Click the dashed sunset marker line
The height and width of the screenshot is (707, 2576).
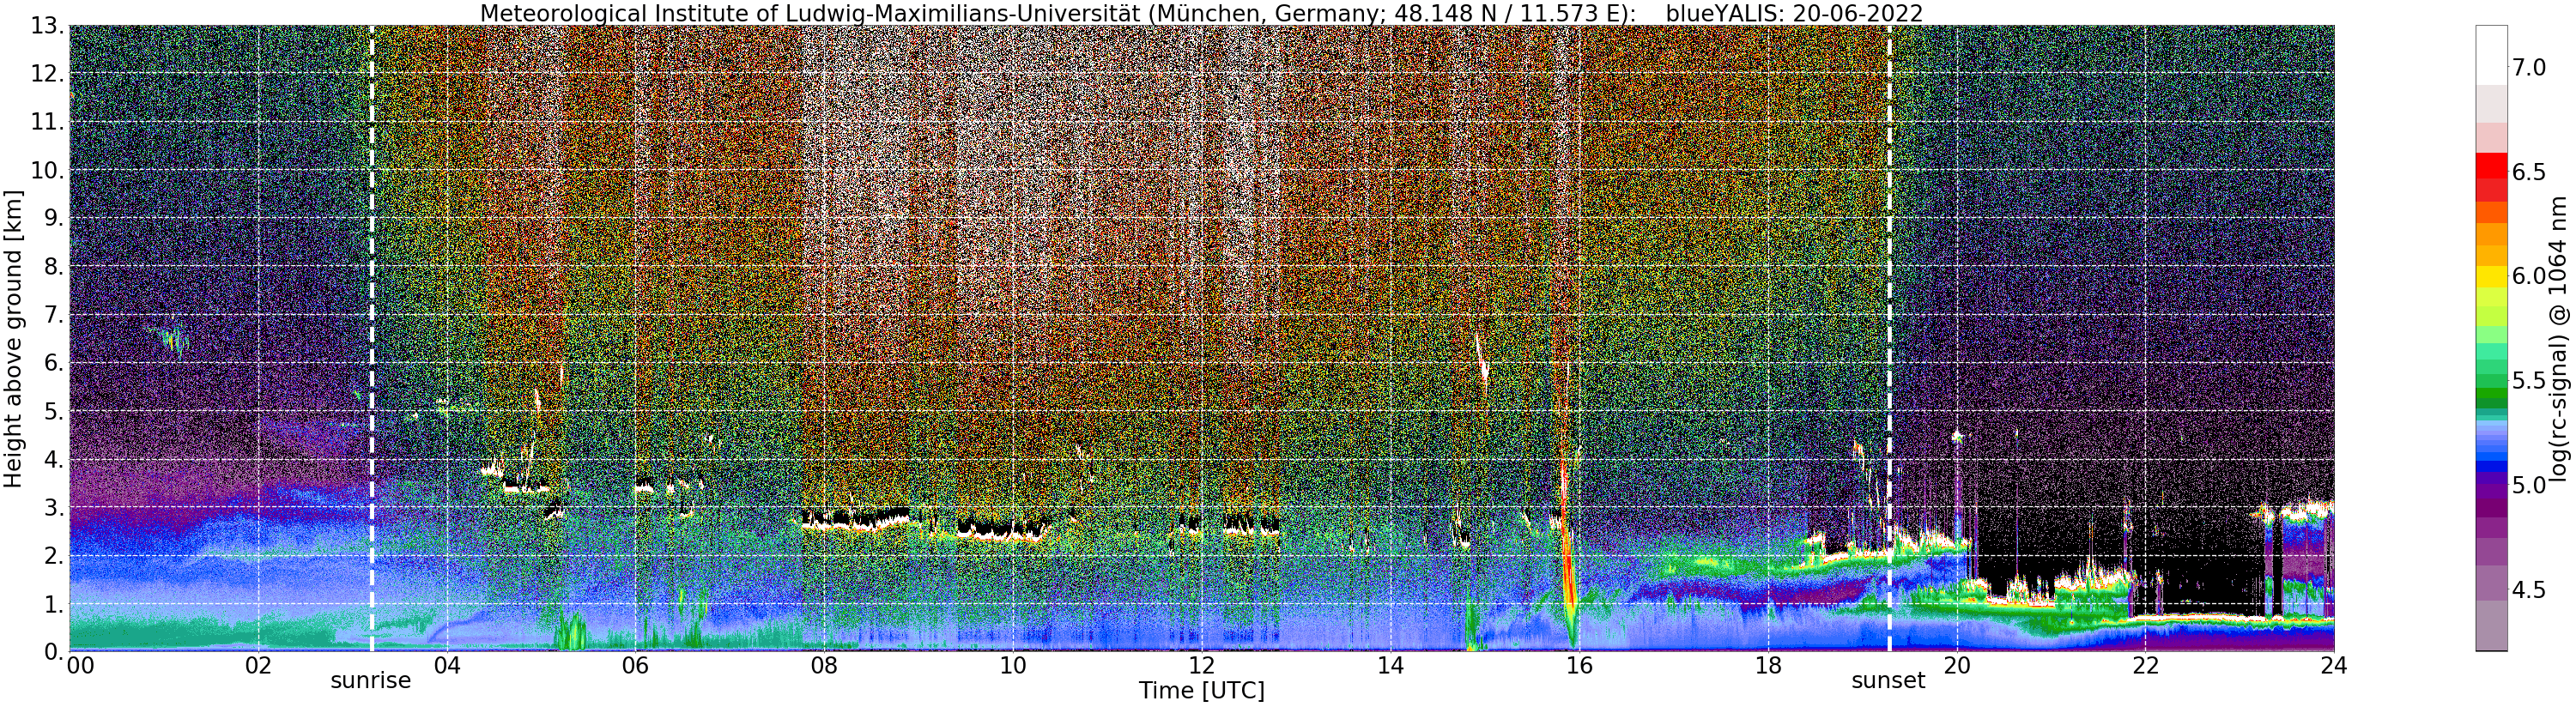(x=1889, y=338)
